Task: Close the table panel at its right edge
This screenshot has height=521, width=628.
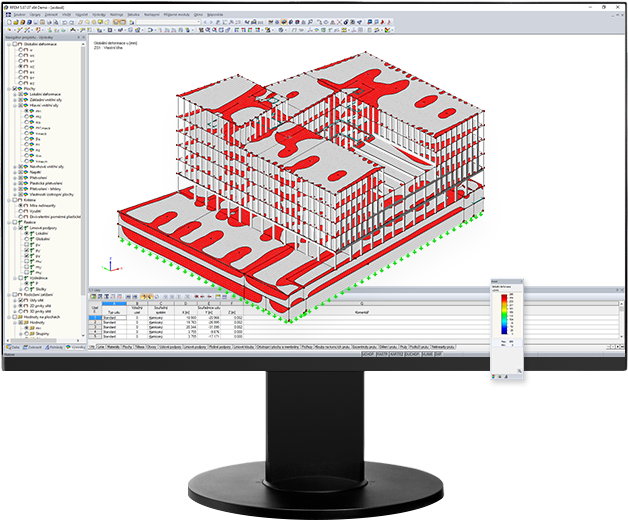Action: click(622, 290)
